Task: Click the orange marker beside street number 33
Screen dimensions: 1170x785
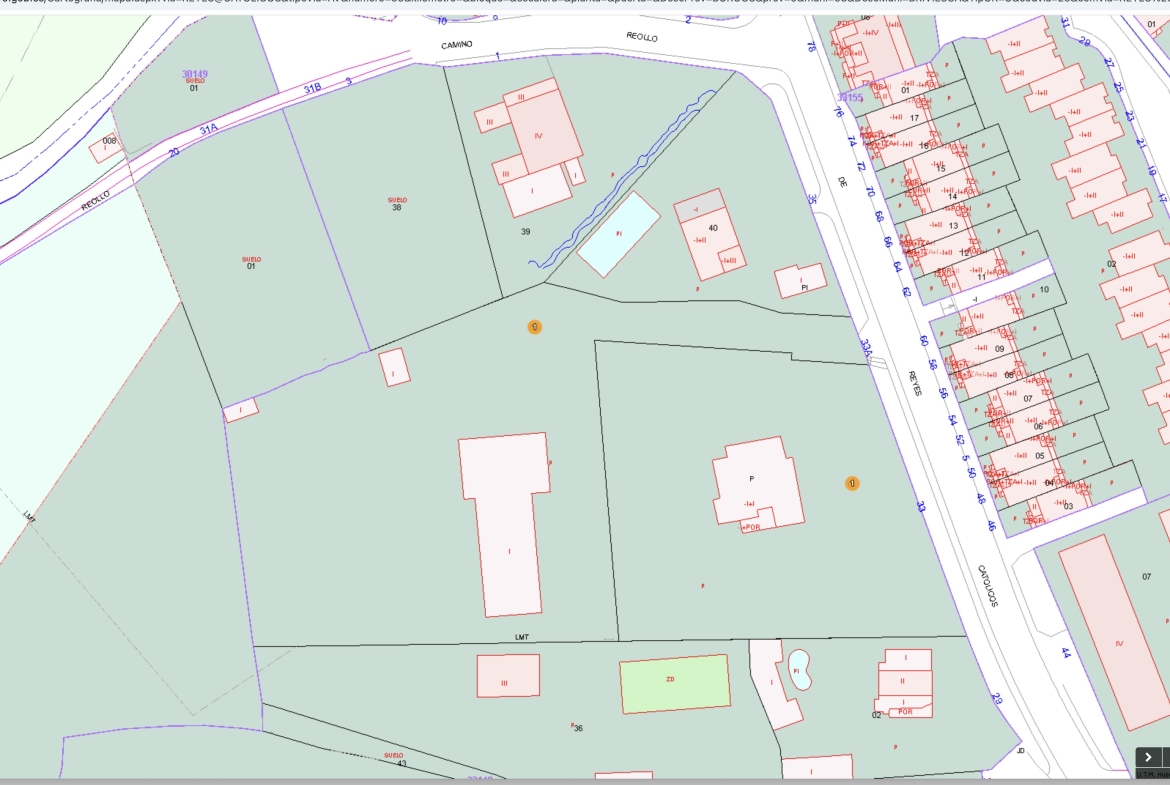Action: click(x=851, y=484)
